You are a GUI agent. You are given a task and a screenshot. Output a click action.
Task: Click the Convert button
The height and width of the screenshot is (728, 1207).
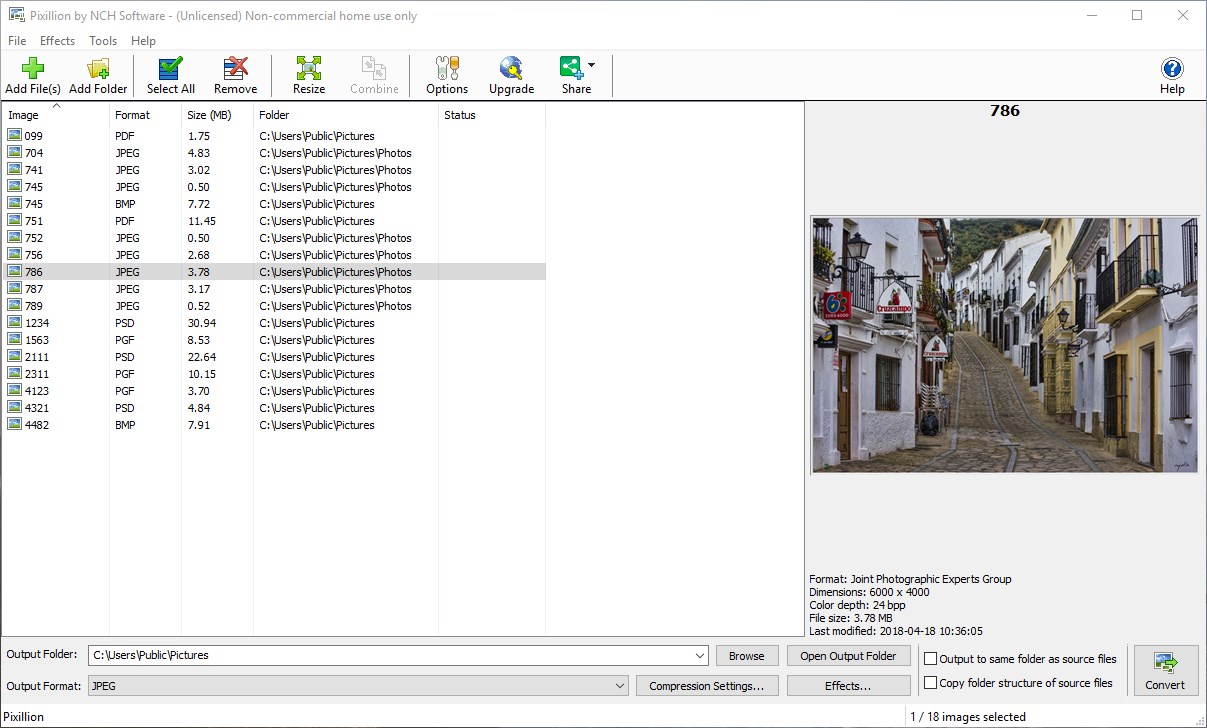(x=1166, y=670)
